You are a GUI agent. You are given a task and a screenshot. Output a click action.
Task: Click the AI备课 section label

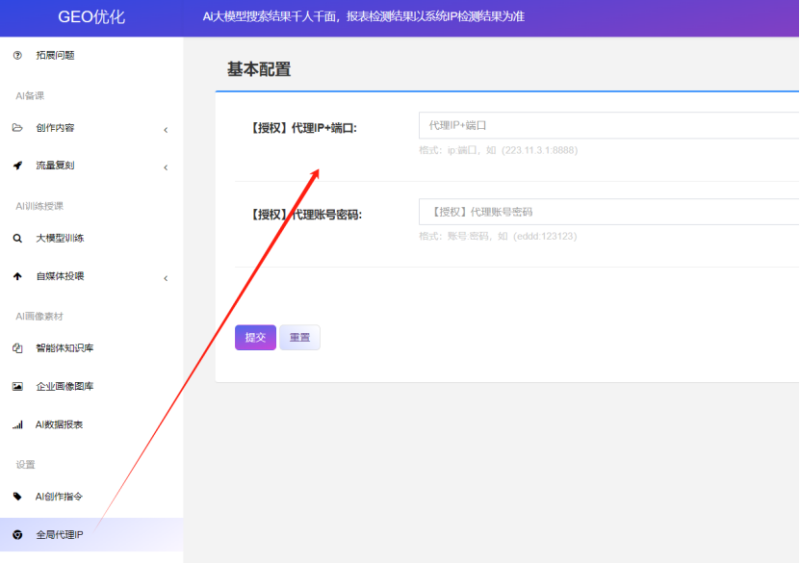coord(30,95)
